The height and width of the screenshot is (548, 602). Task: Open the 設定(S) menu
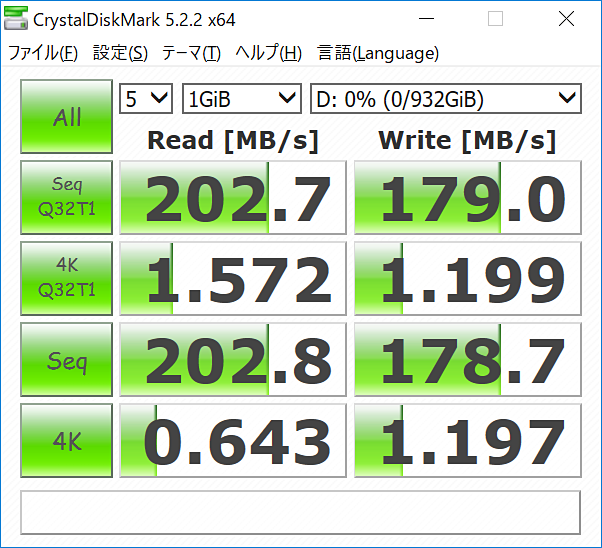(120, 53)
